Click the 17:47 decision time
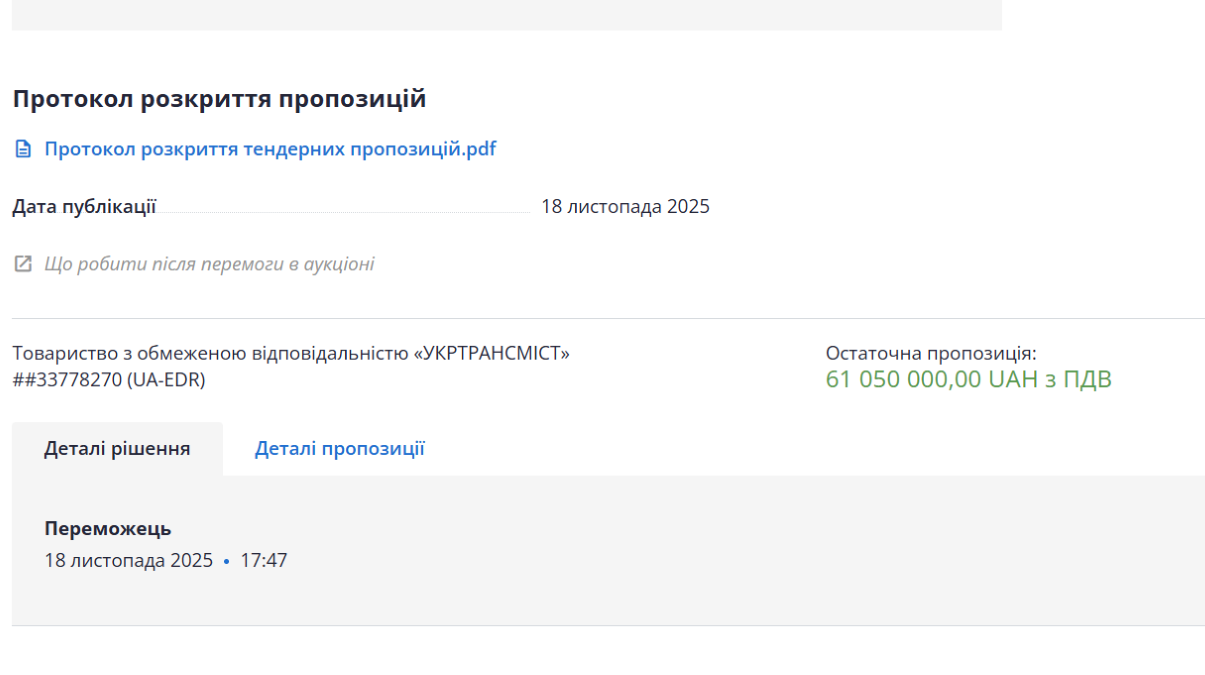1205x675 pixels. [263, 561]
